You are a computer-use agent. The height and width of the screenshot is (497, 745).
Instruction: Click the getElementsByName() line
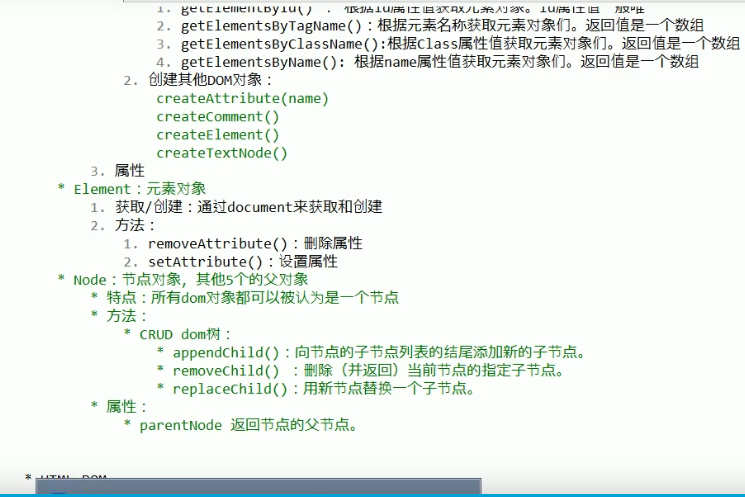[428, 62]
